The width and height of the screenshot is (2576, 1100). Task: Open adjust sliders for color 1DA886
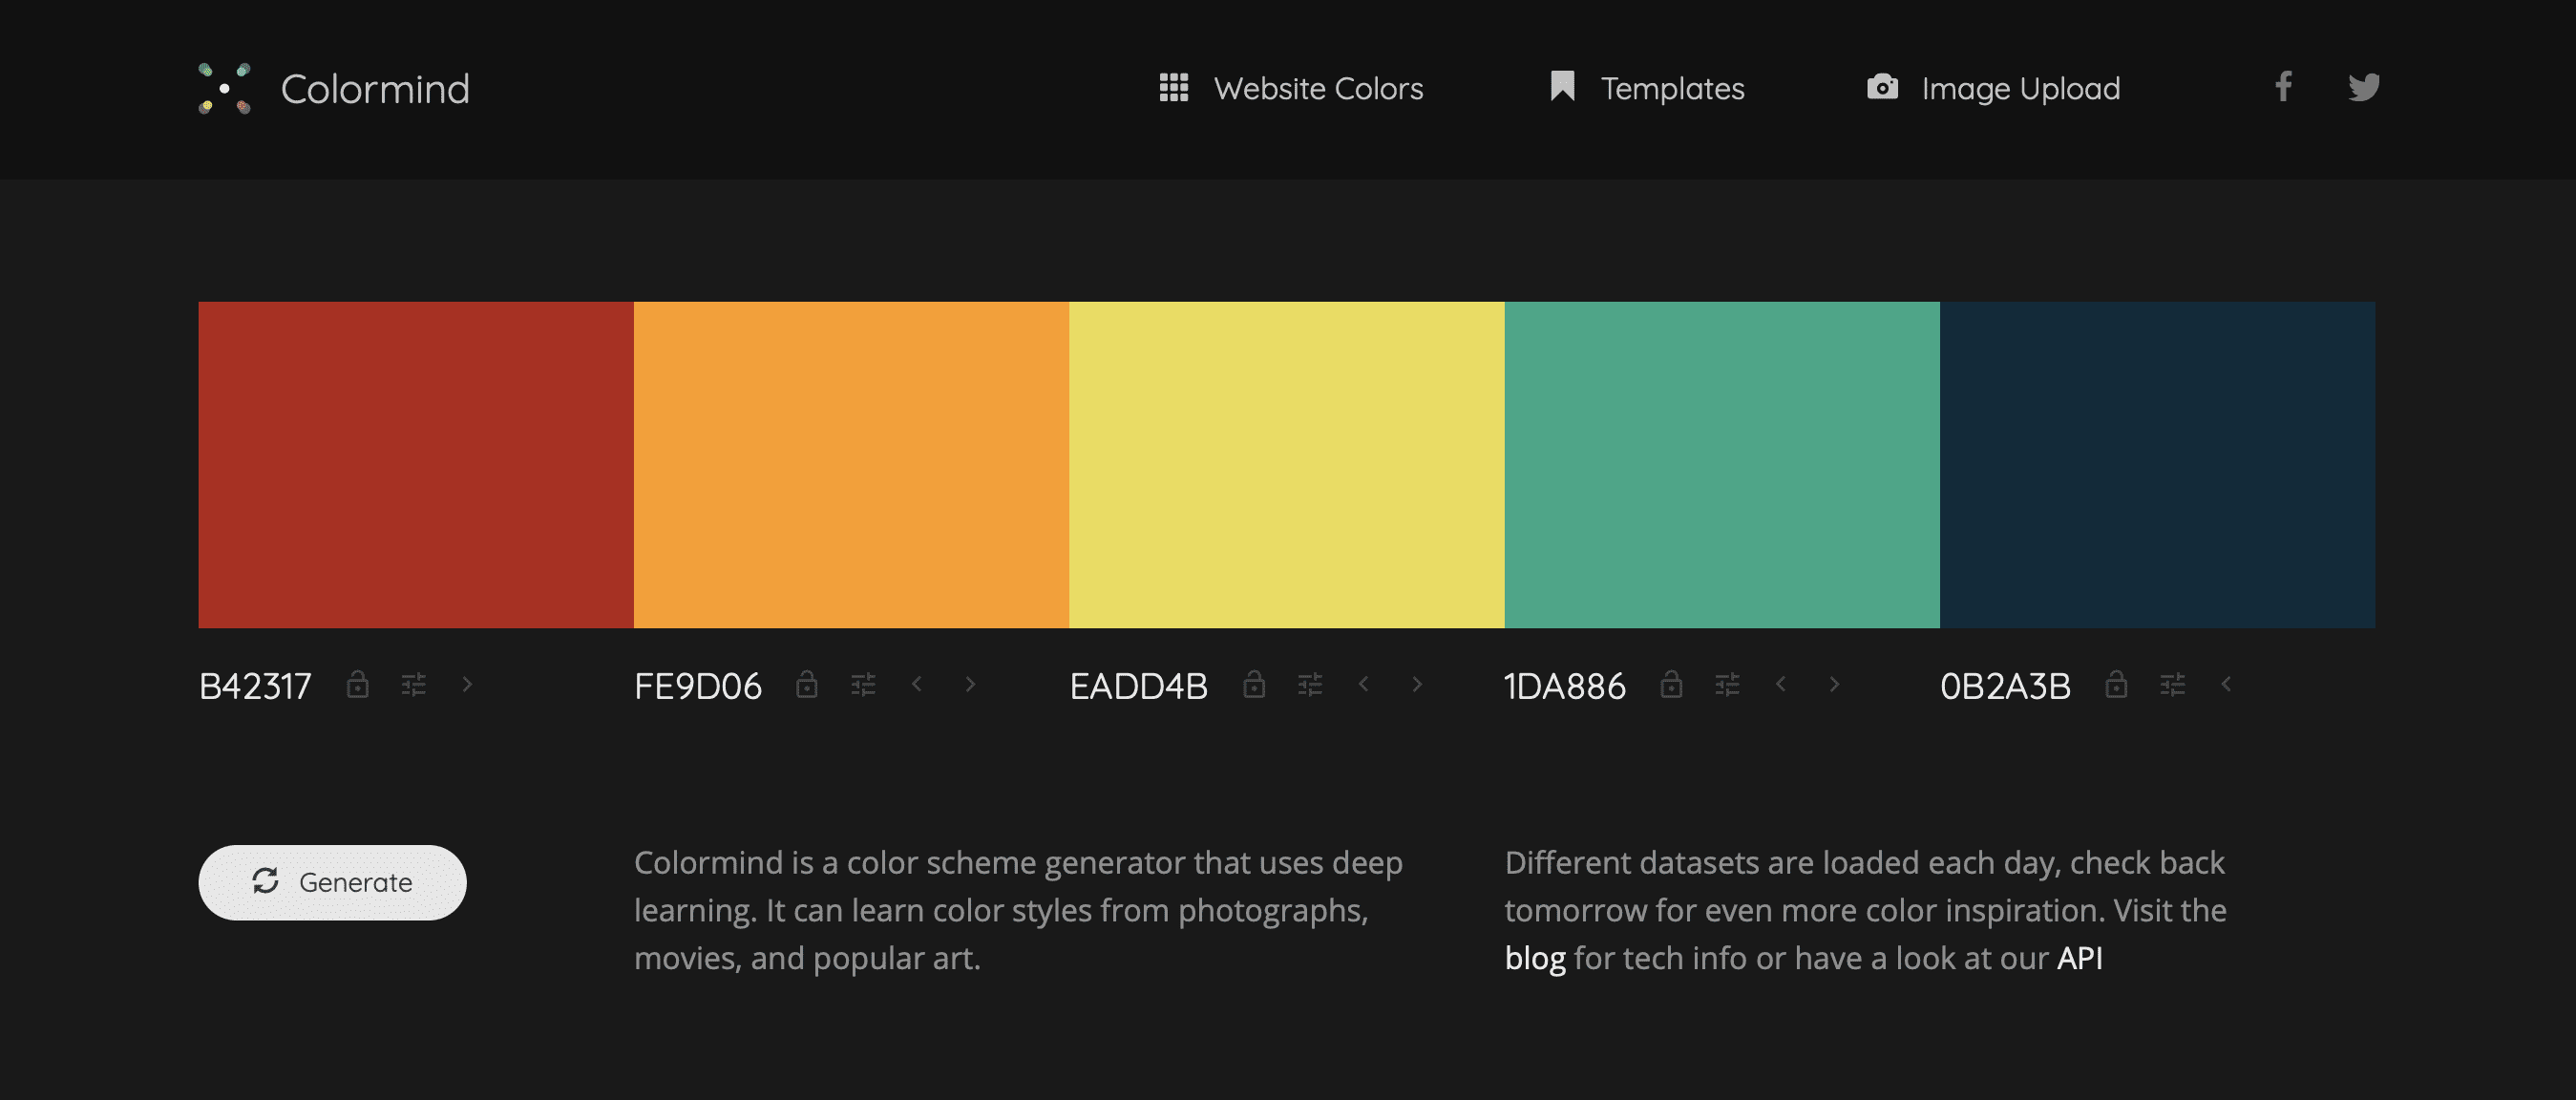pos(1727,685)
